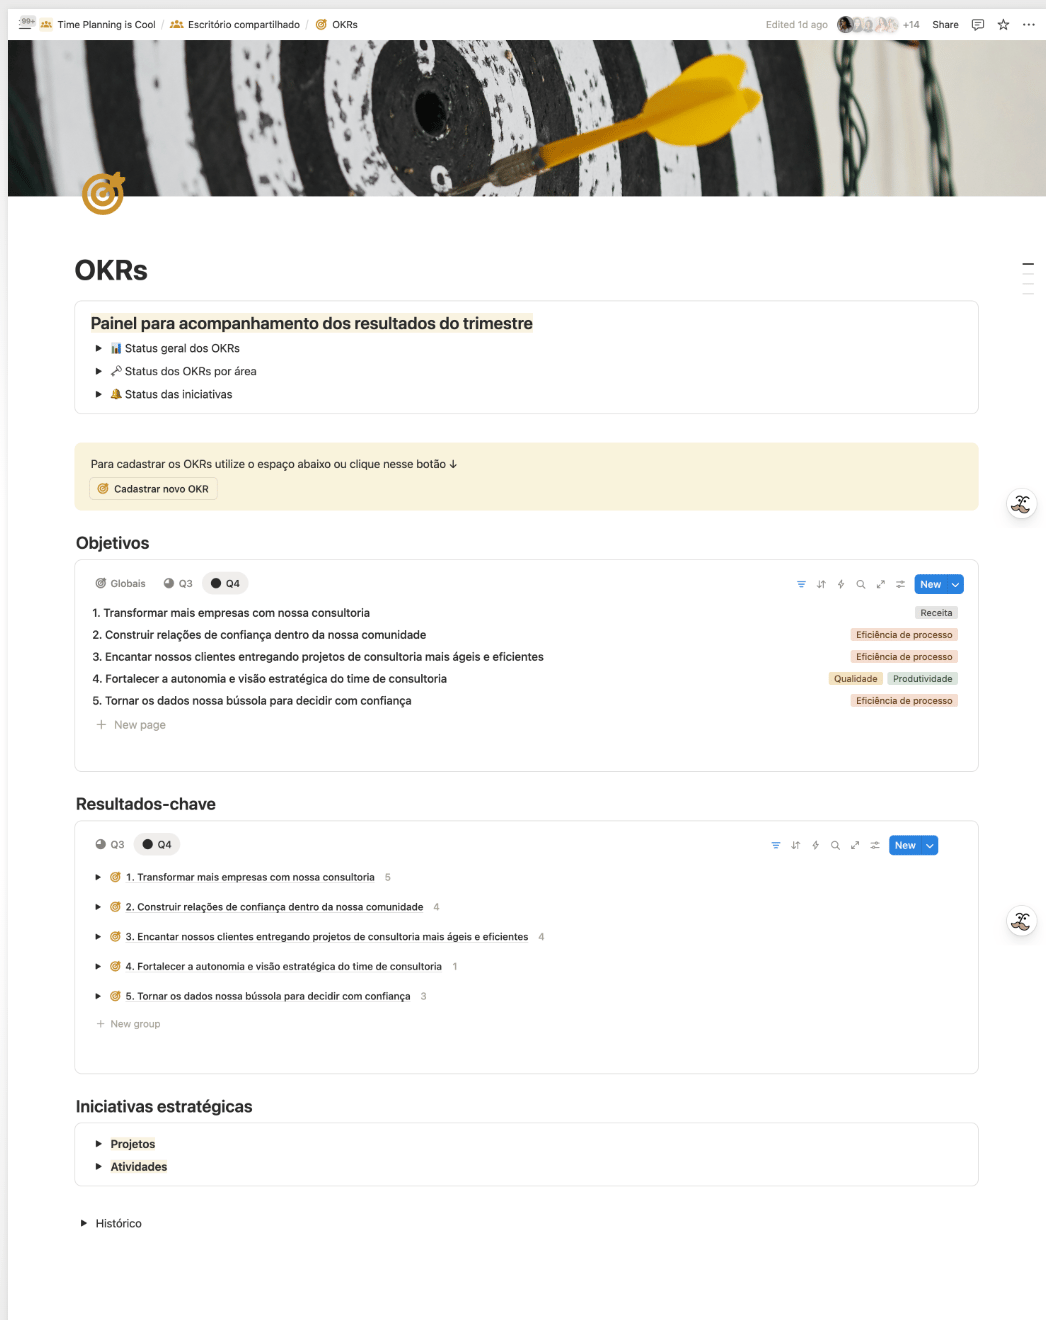1046x1320 pixels.
Task: Click the Cadastrar novo OKR button
Action: (x=153, y=489)
